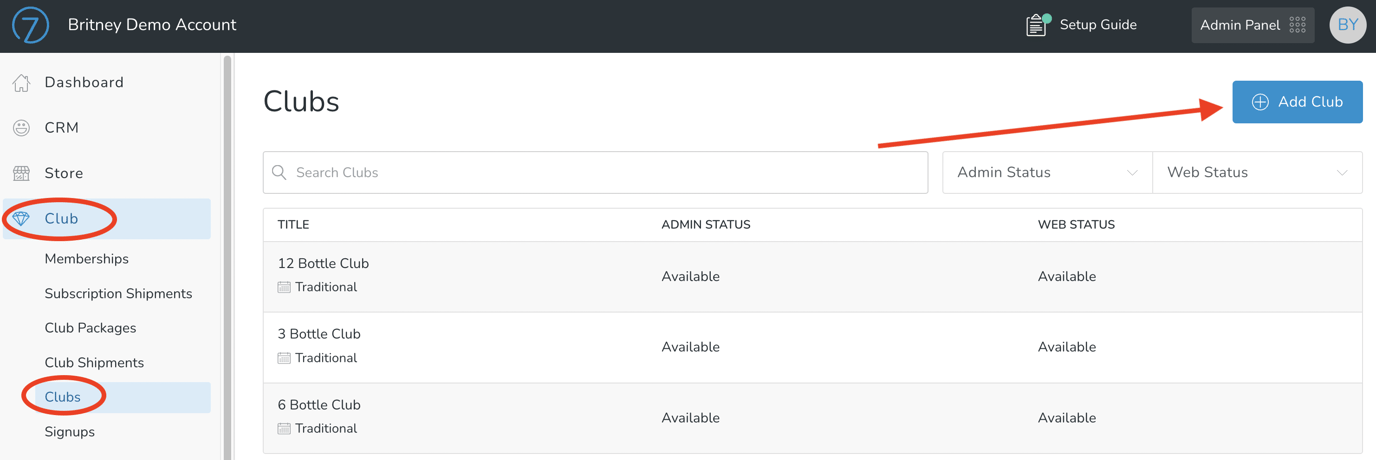Expand the Admin Status dropdown
The height and width of the screenshot is (460, 1376).
[x=1046, y=173]
